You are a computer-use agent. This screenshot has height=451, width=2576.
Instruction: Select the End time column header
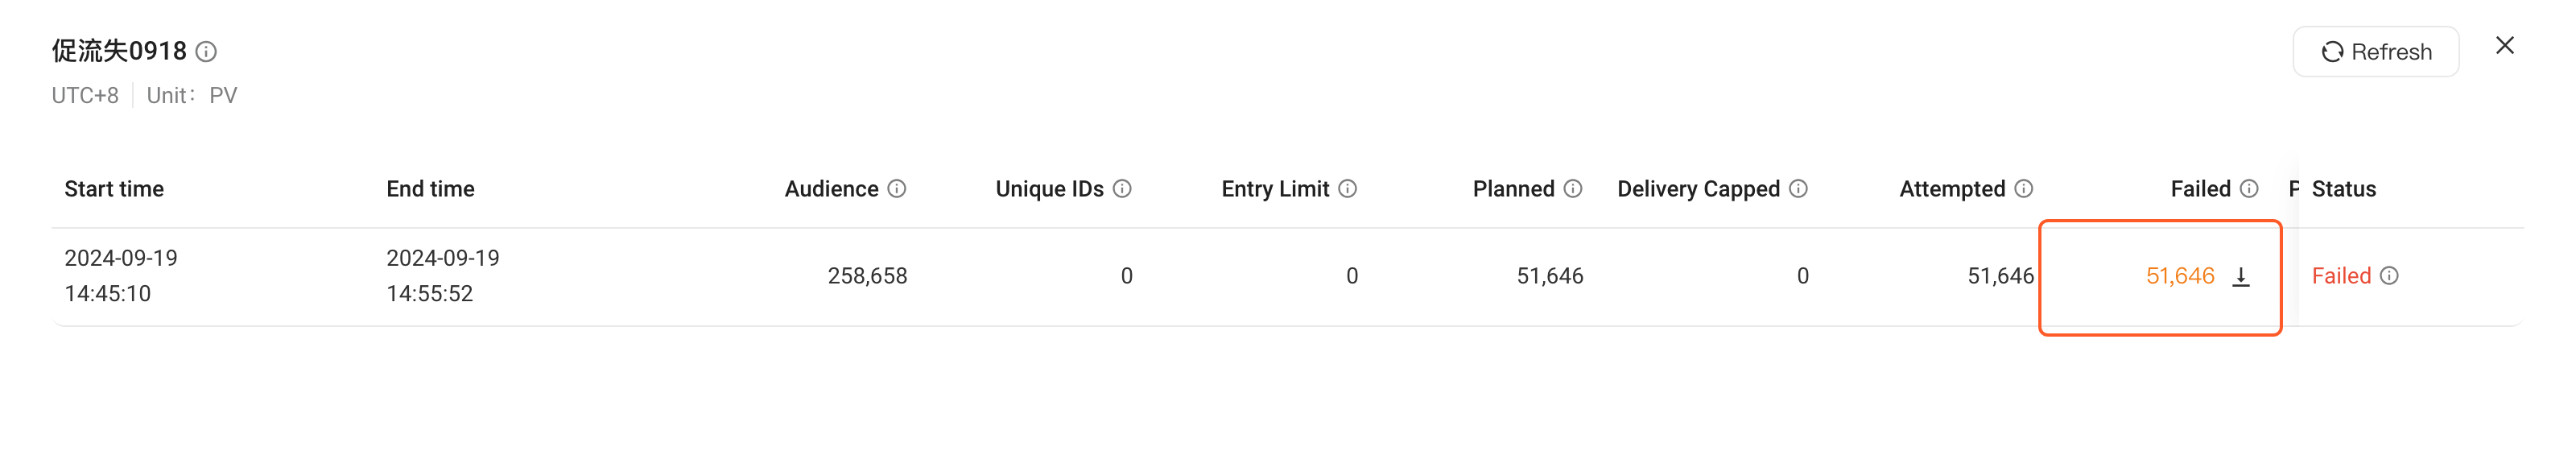pyautogui.click(x=431, y=189)
